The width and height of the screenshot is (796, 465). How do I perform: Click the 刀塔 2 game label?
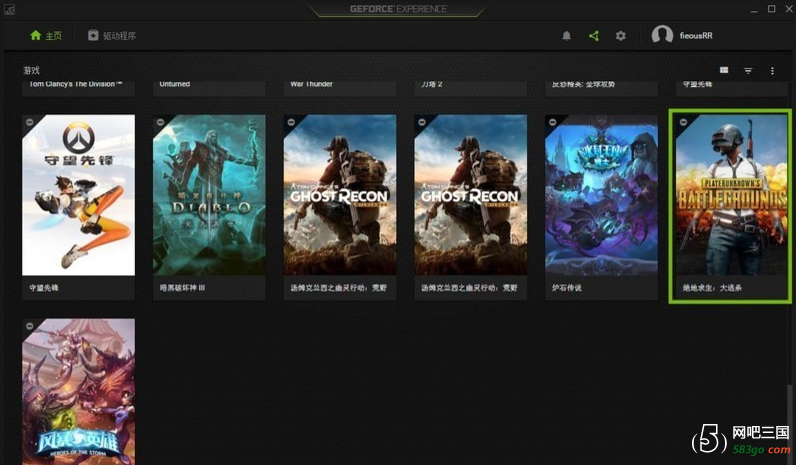coord(432,85)
